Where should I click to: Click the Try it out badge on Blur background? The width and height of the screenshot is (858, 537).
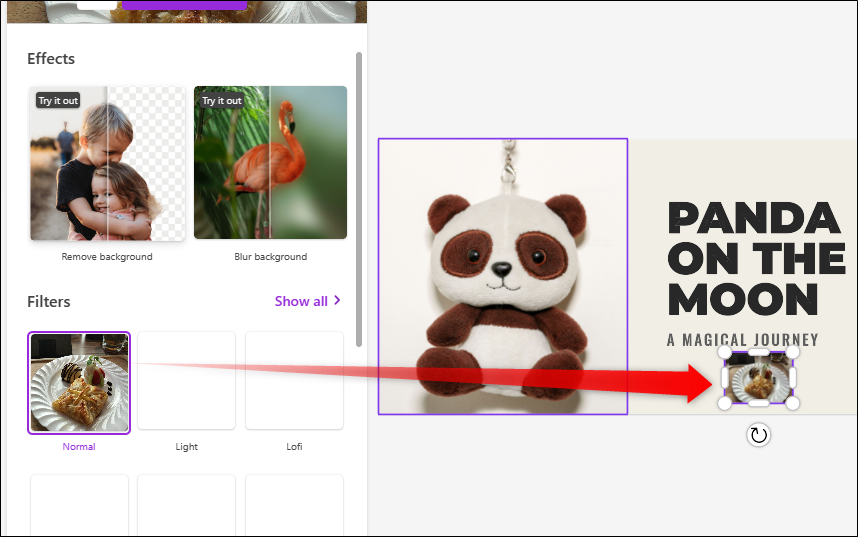point(222,100)
